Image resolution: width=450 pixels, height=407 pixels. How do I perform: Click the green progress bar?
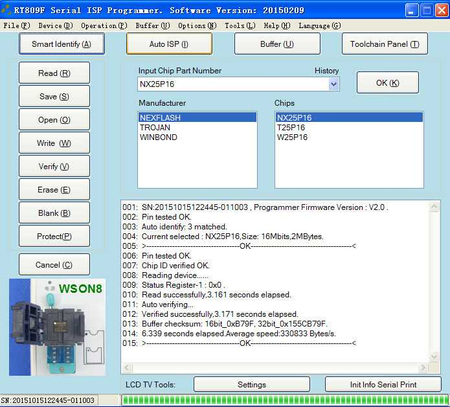285,400
